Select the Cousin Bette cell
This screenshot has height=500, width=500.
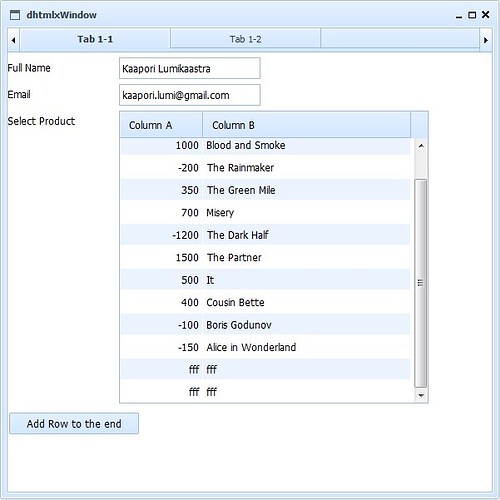tap(307, 302)
